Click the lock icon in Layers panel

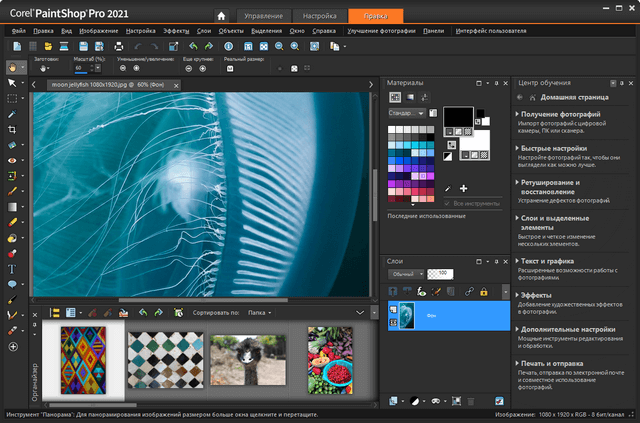(483, 291)
